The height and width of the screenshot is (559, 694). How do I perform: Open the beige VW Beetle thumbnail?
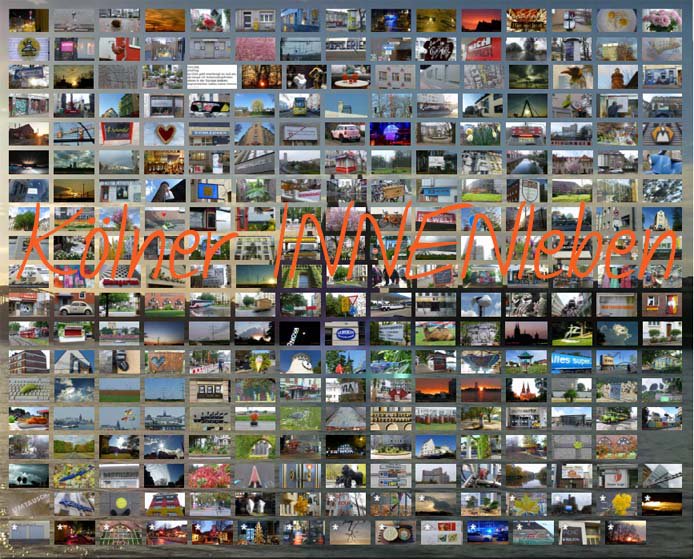click(x=74, y=305)
